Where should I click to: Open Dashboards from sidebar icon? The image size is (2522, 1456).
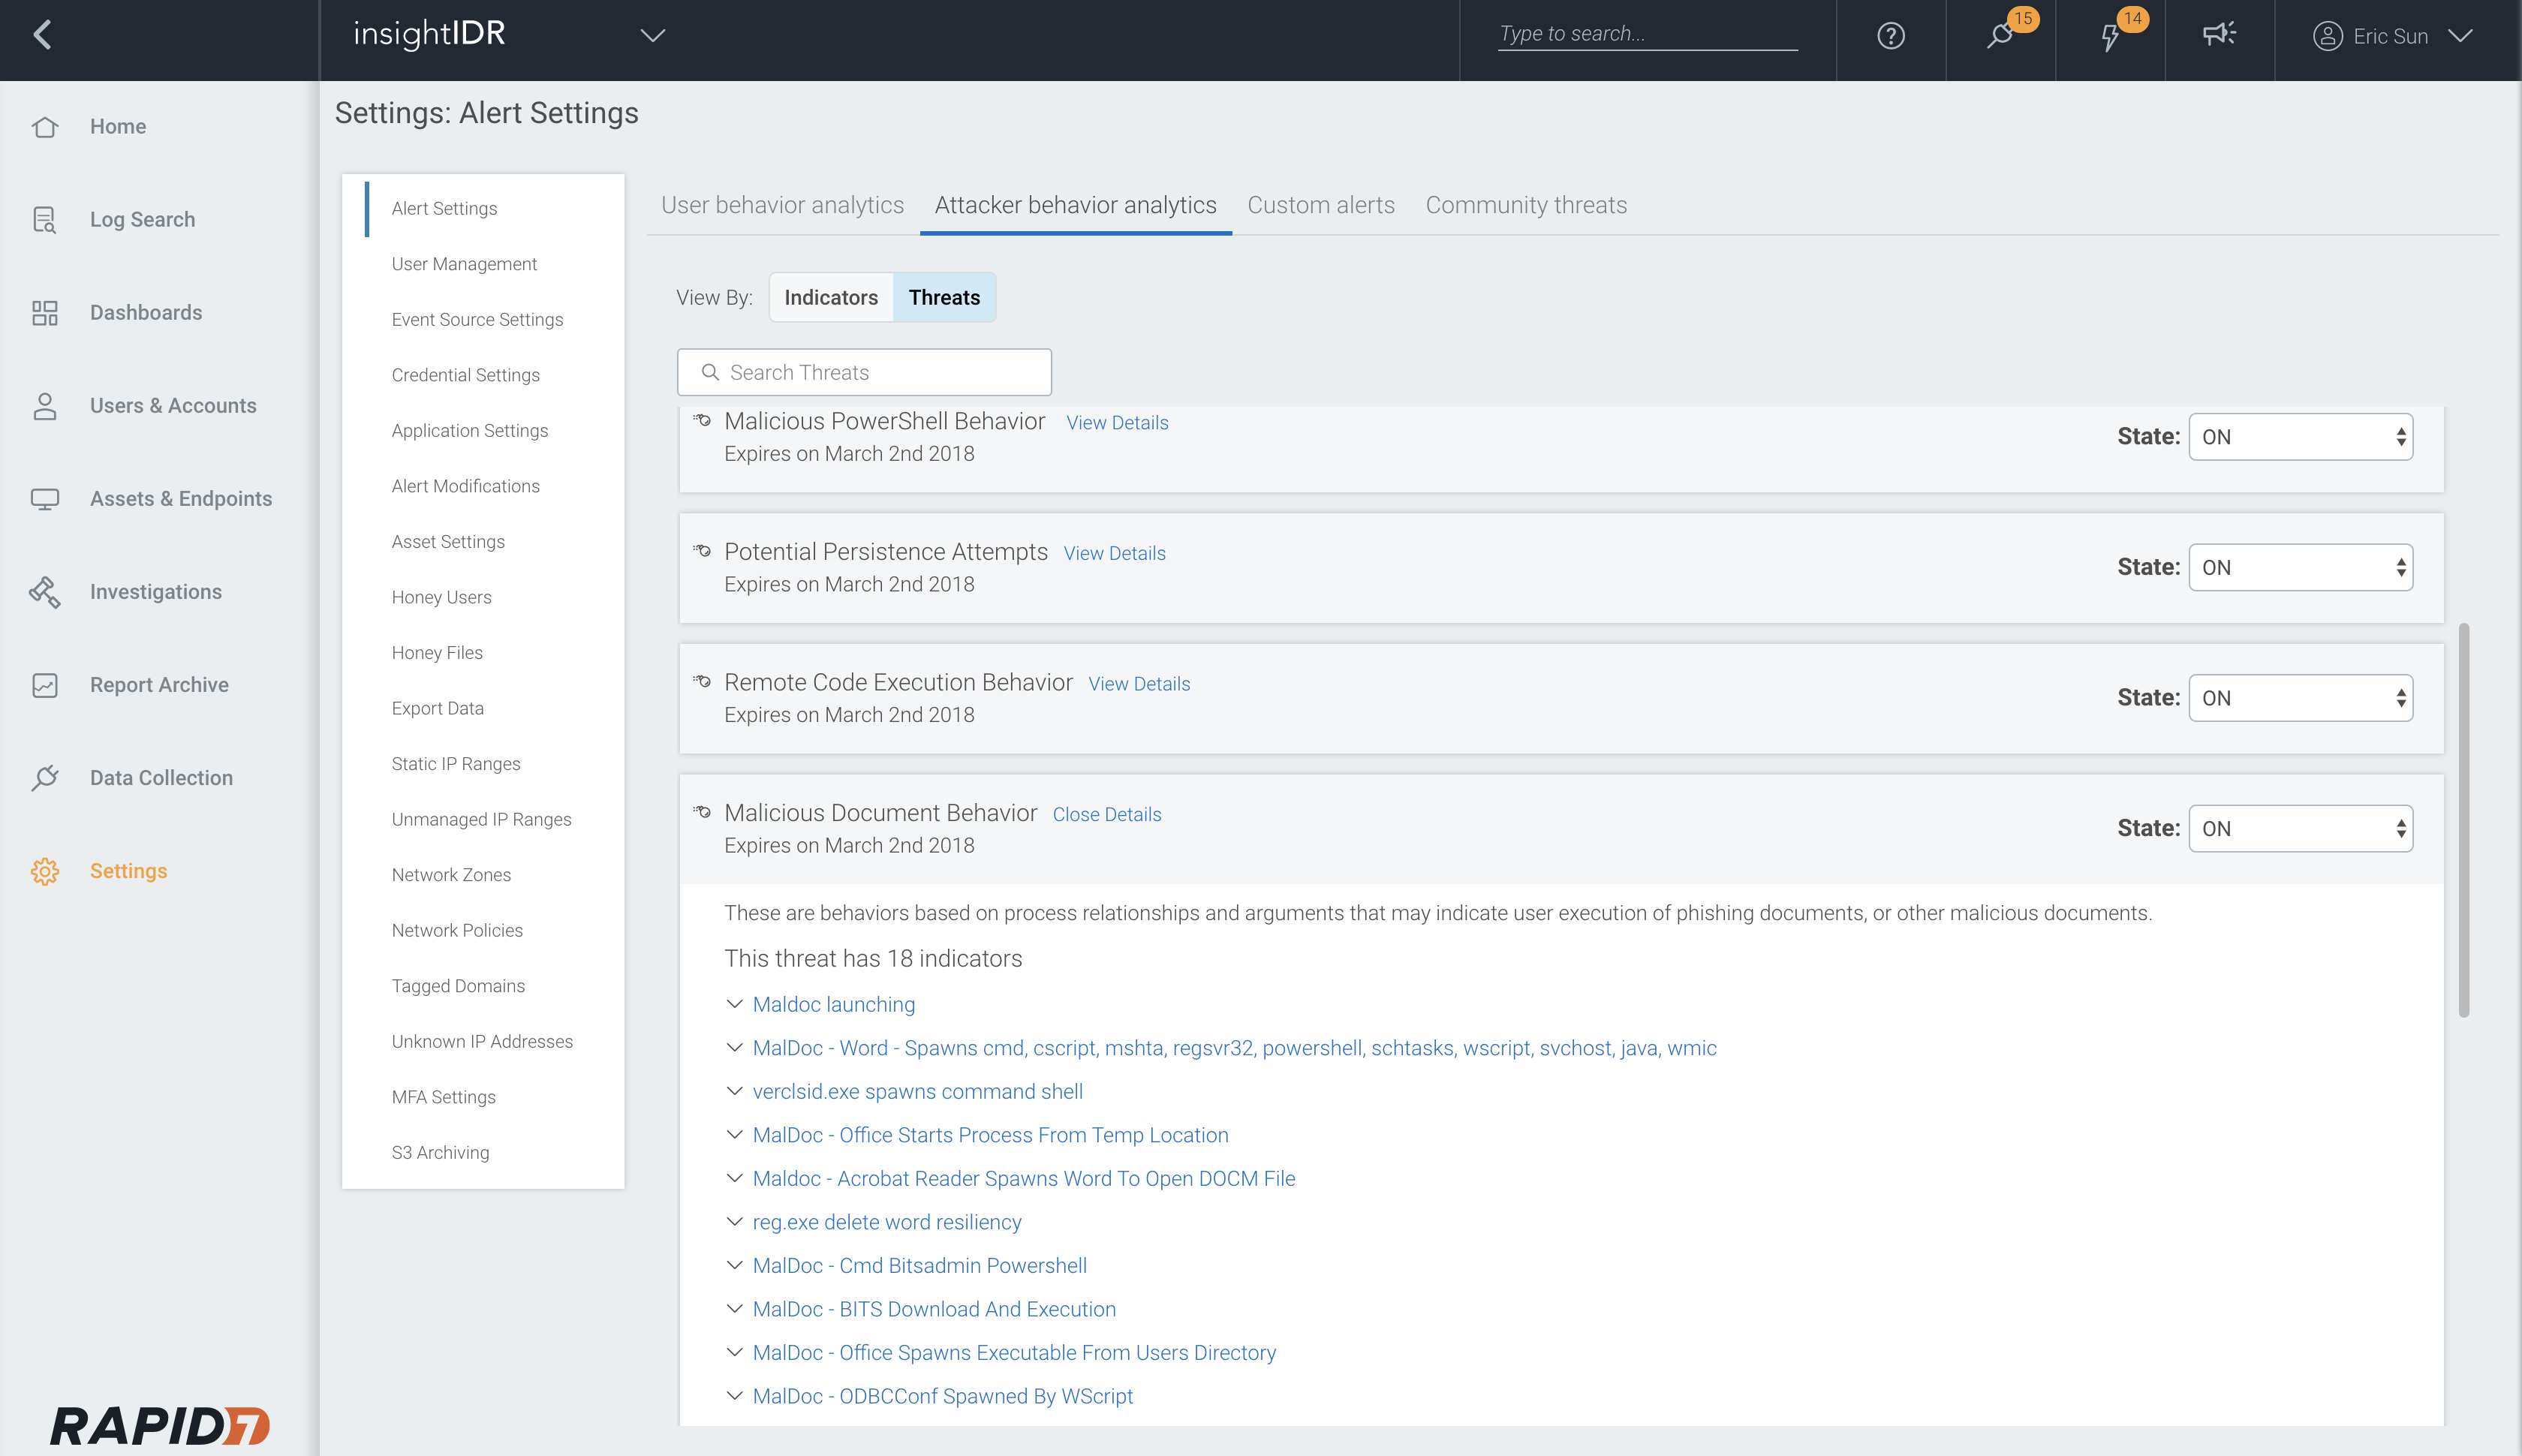(45, 313)
